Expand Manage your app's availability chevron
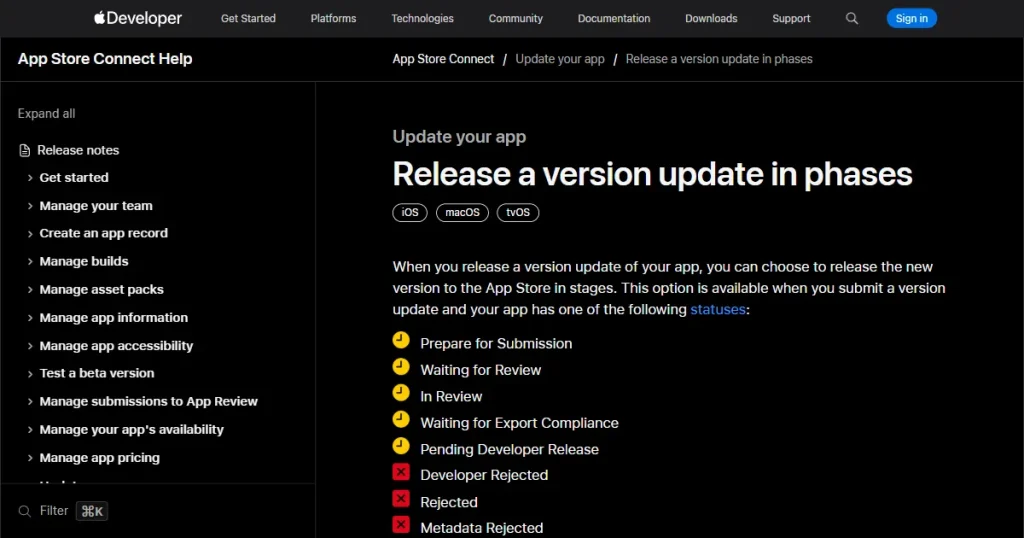The width and height of the screenshot is (1024, 538). click(30, 430)
